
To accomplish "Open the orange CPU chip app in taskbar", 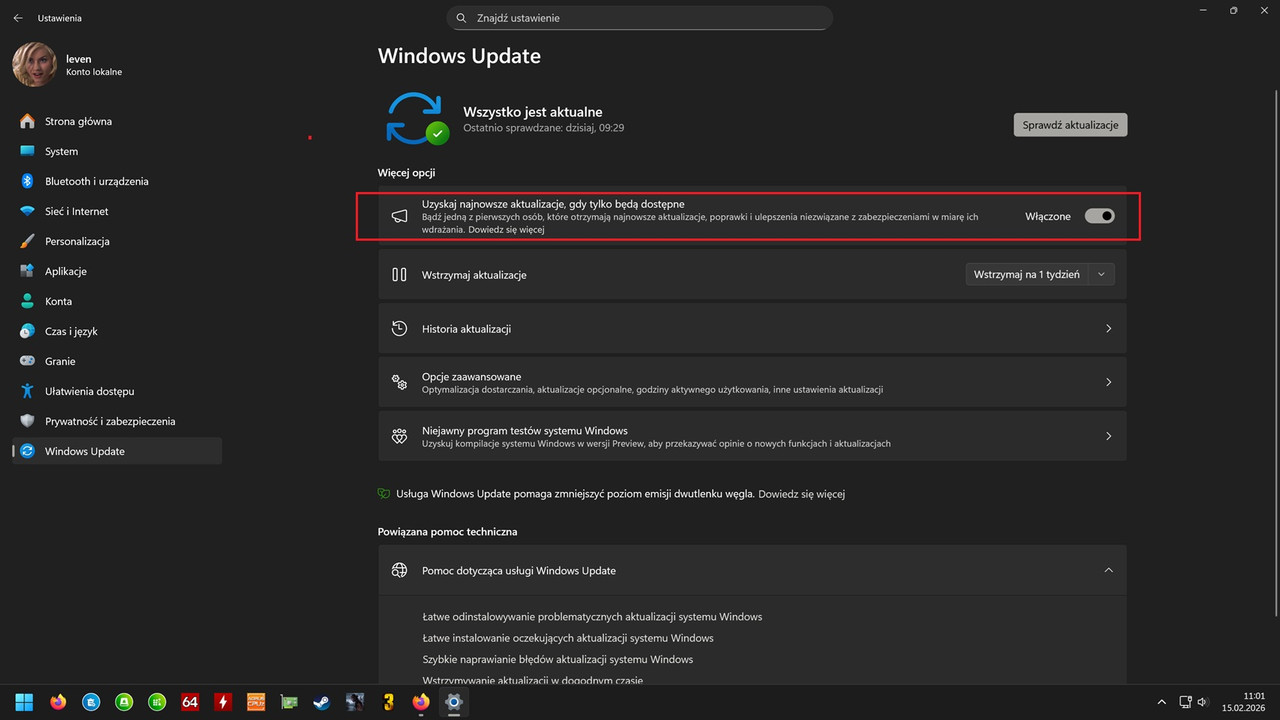I will tap(256, 702).
